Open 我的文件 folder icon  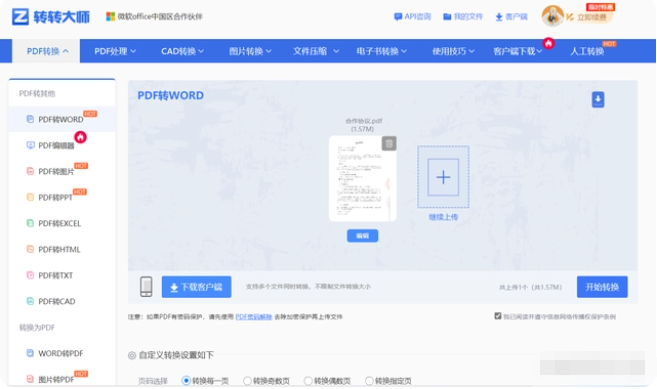click(x=447, y=17)
